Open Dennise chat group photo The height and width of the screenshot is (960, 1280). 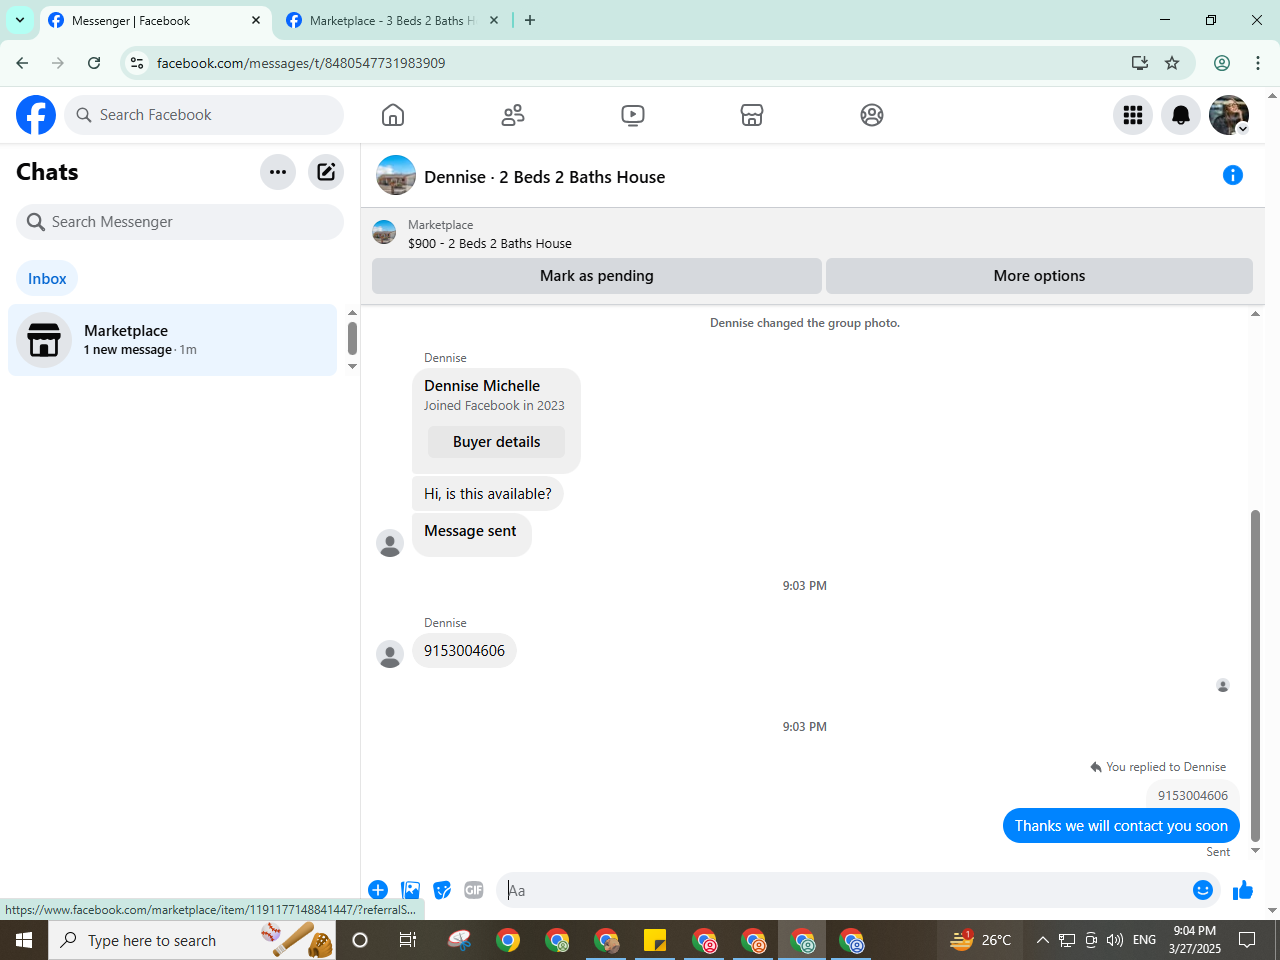[x=396, y=175]
